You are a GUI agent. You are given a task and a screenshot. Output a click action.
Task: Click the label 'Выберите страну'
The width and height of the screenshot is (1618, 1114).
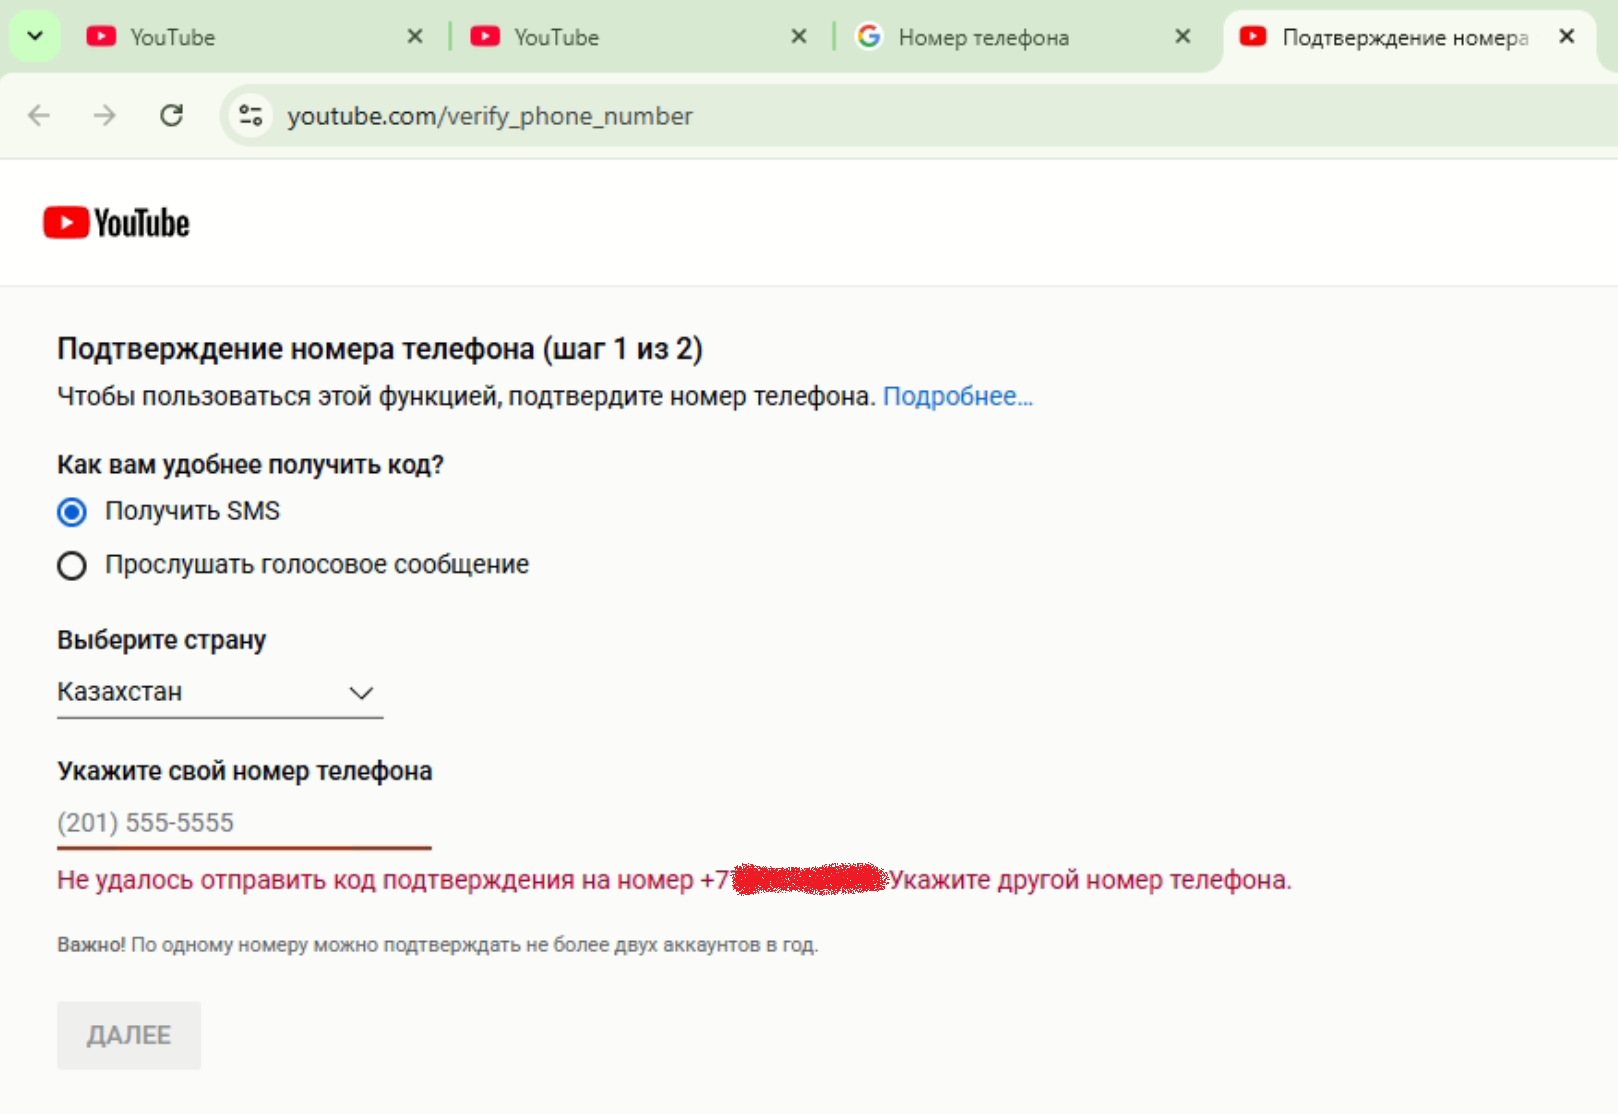pyautogui.click(x=162, y=640)
